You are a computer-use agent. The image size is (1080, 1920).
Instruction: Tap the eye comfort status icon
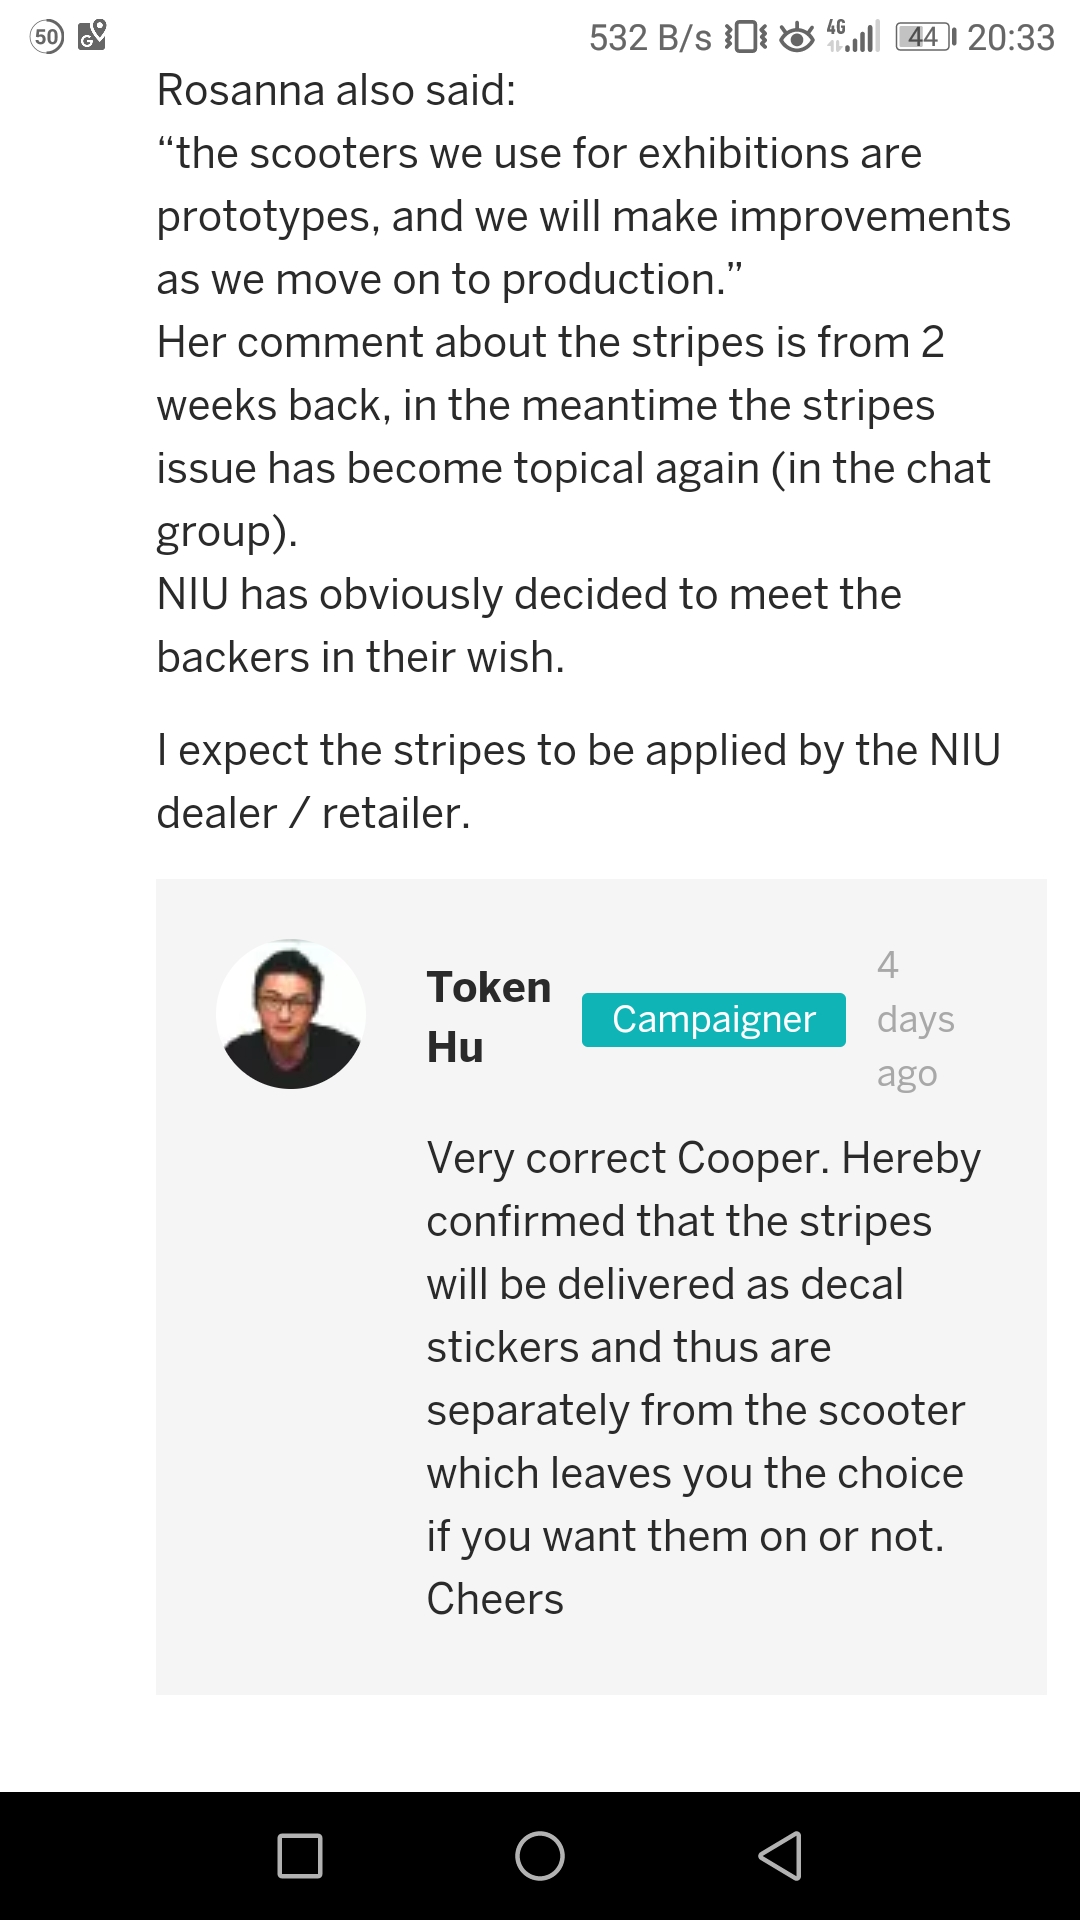pyautogui.click(x=797, y=38)
